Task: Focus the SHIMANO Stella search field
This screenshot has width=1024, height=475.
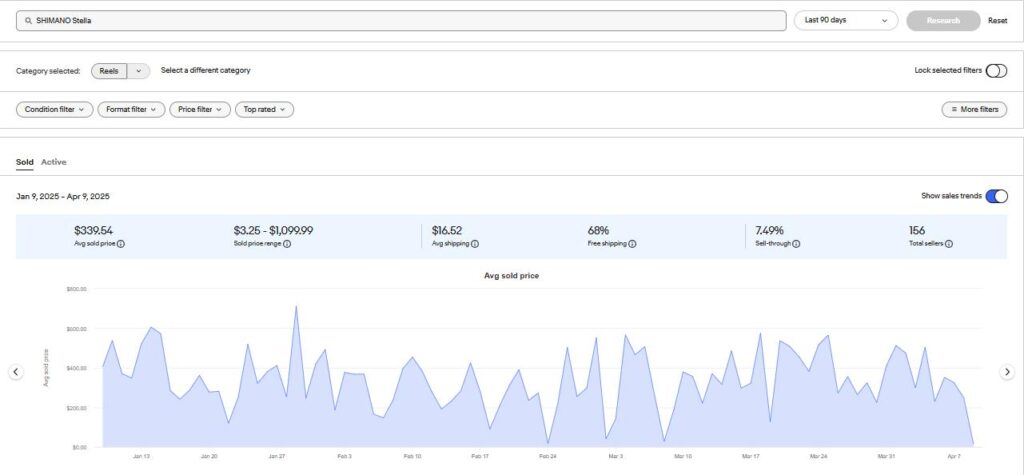Action: (401, 20)
